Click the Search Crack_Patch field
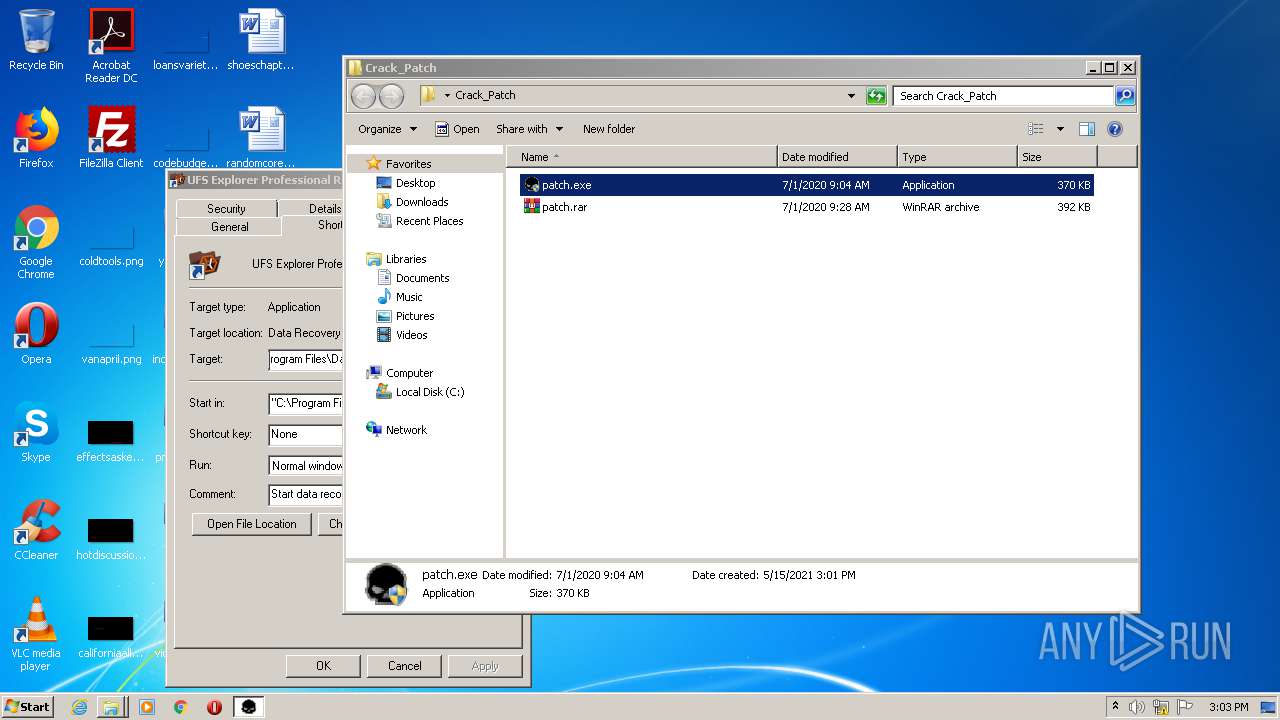Viewport: 1280px width, 720px height. (x=1003, y=96)
